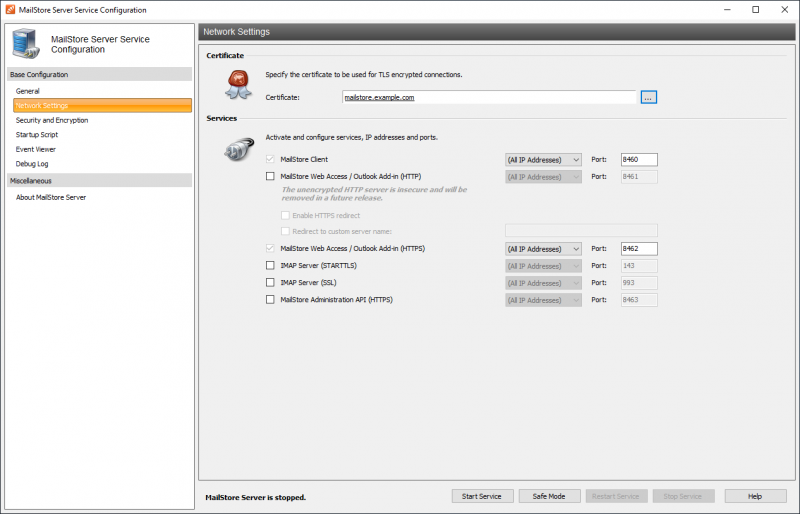Click the Restart Service button

(616, 496)
